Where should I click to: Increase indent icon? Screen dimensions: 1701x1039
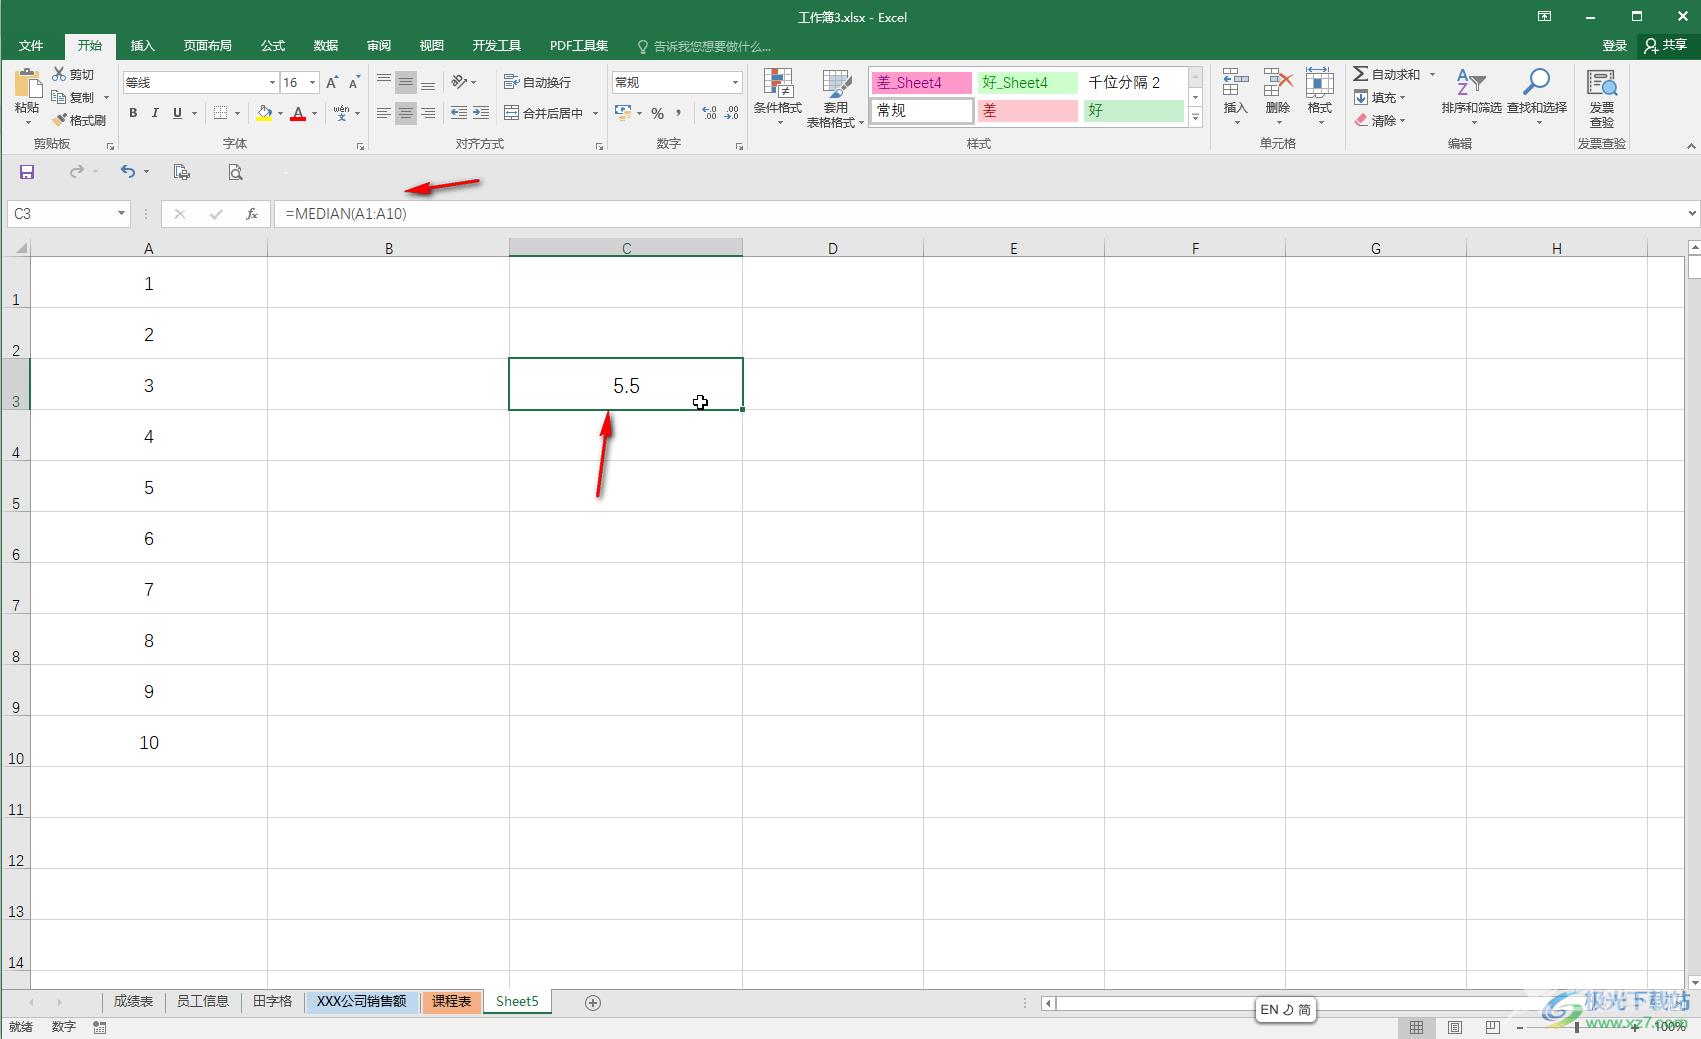pyautogui.click(x=481, y=113)
